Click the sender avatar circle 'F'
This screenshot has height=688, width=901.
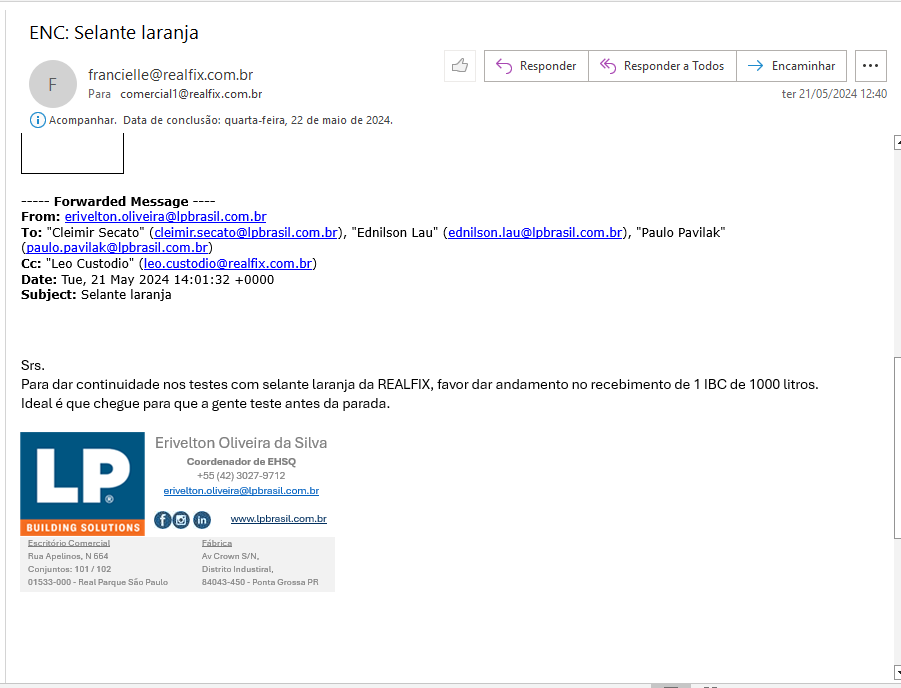[x=53, y=84]
